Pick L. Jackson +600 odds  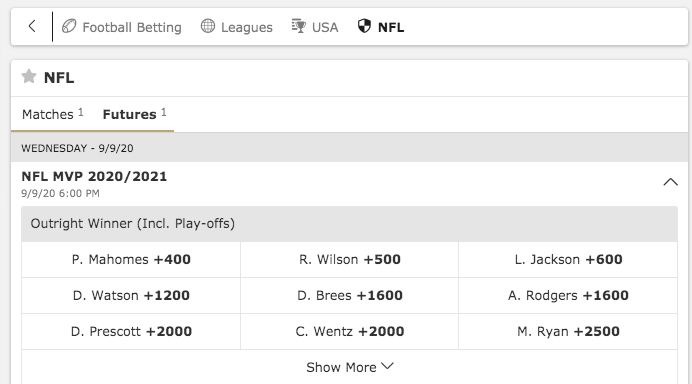point(568,260)
